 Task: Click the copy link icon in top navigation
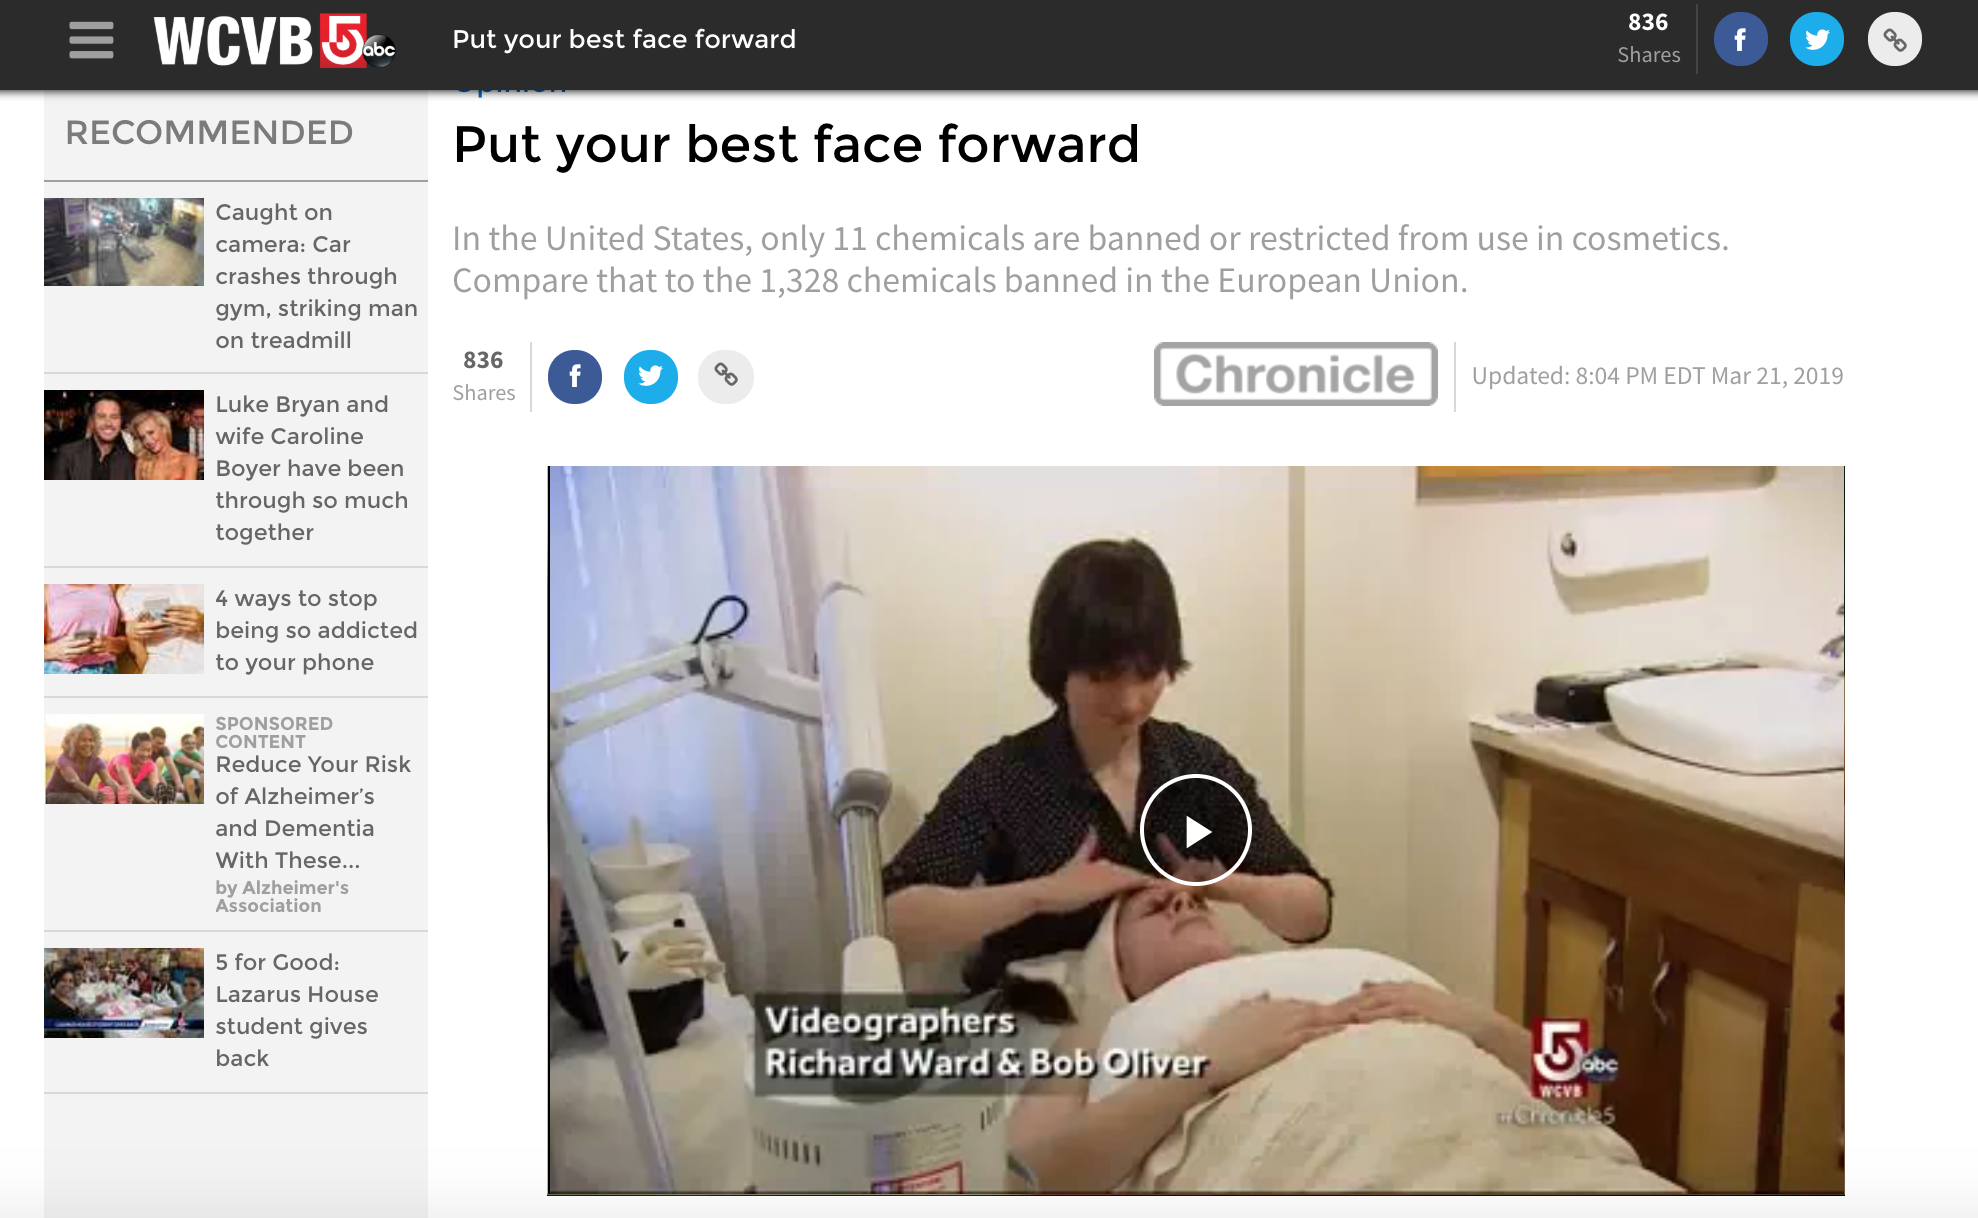pyautogui.click(x=1893, y=40)
